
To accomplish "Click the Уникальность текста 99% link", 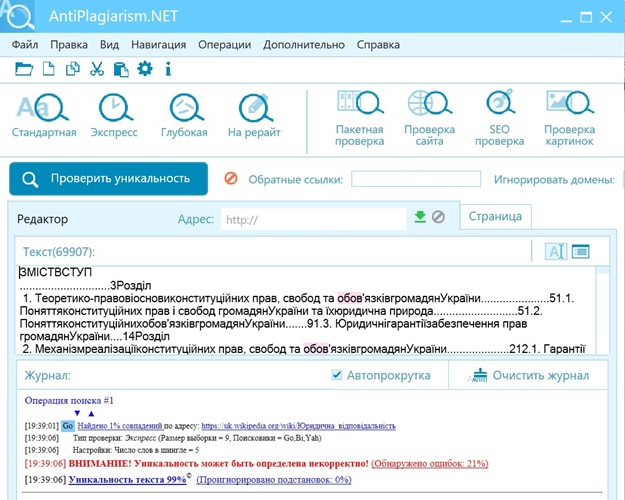I will point(128,480).
